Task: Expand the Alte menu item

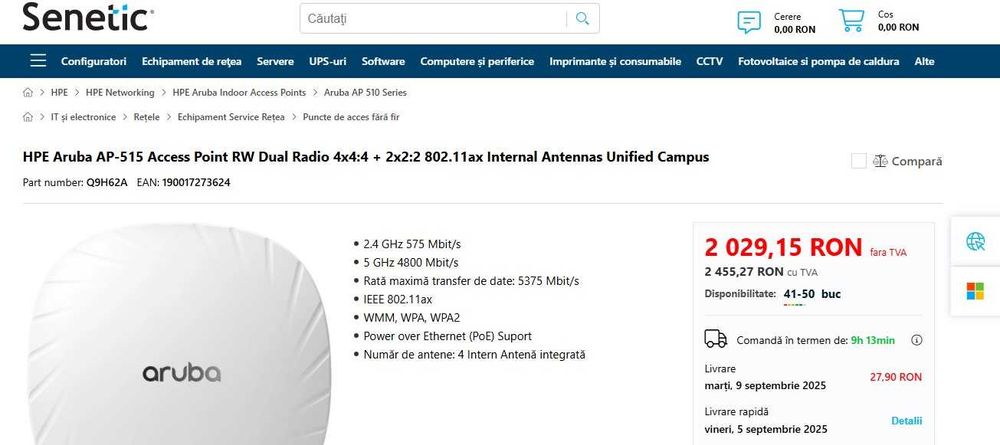Action: [924, 61]
